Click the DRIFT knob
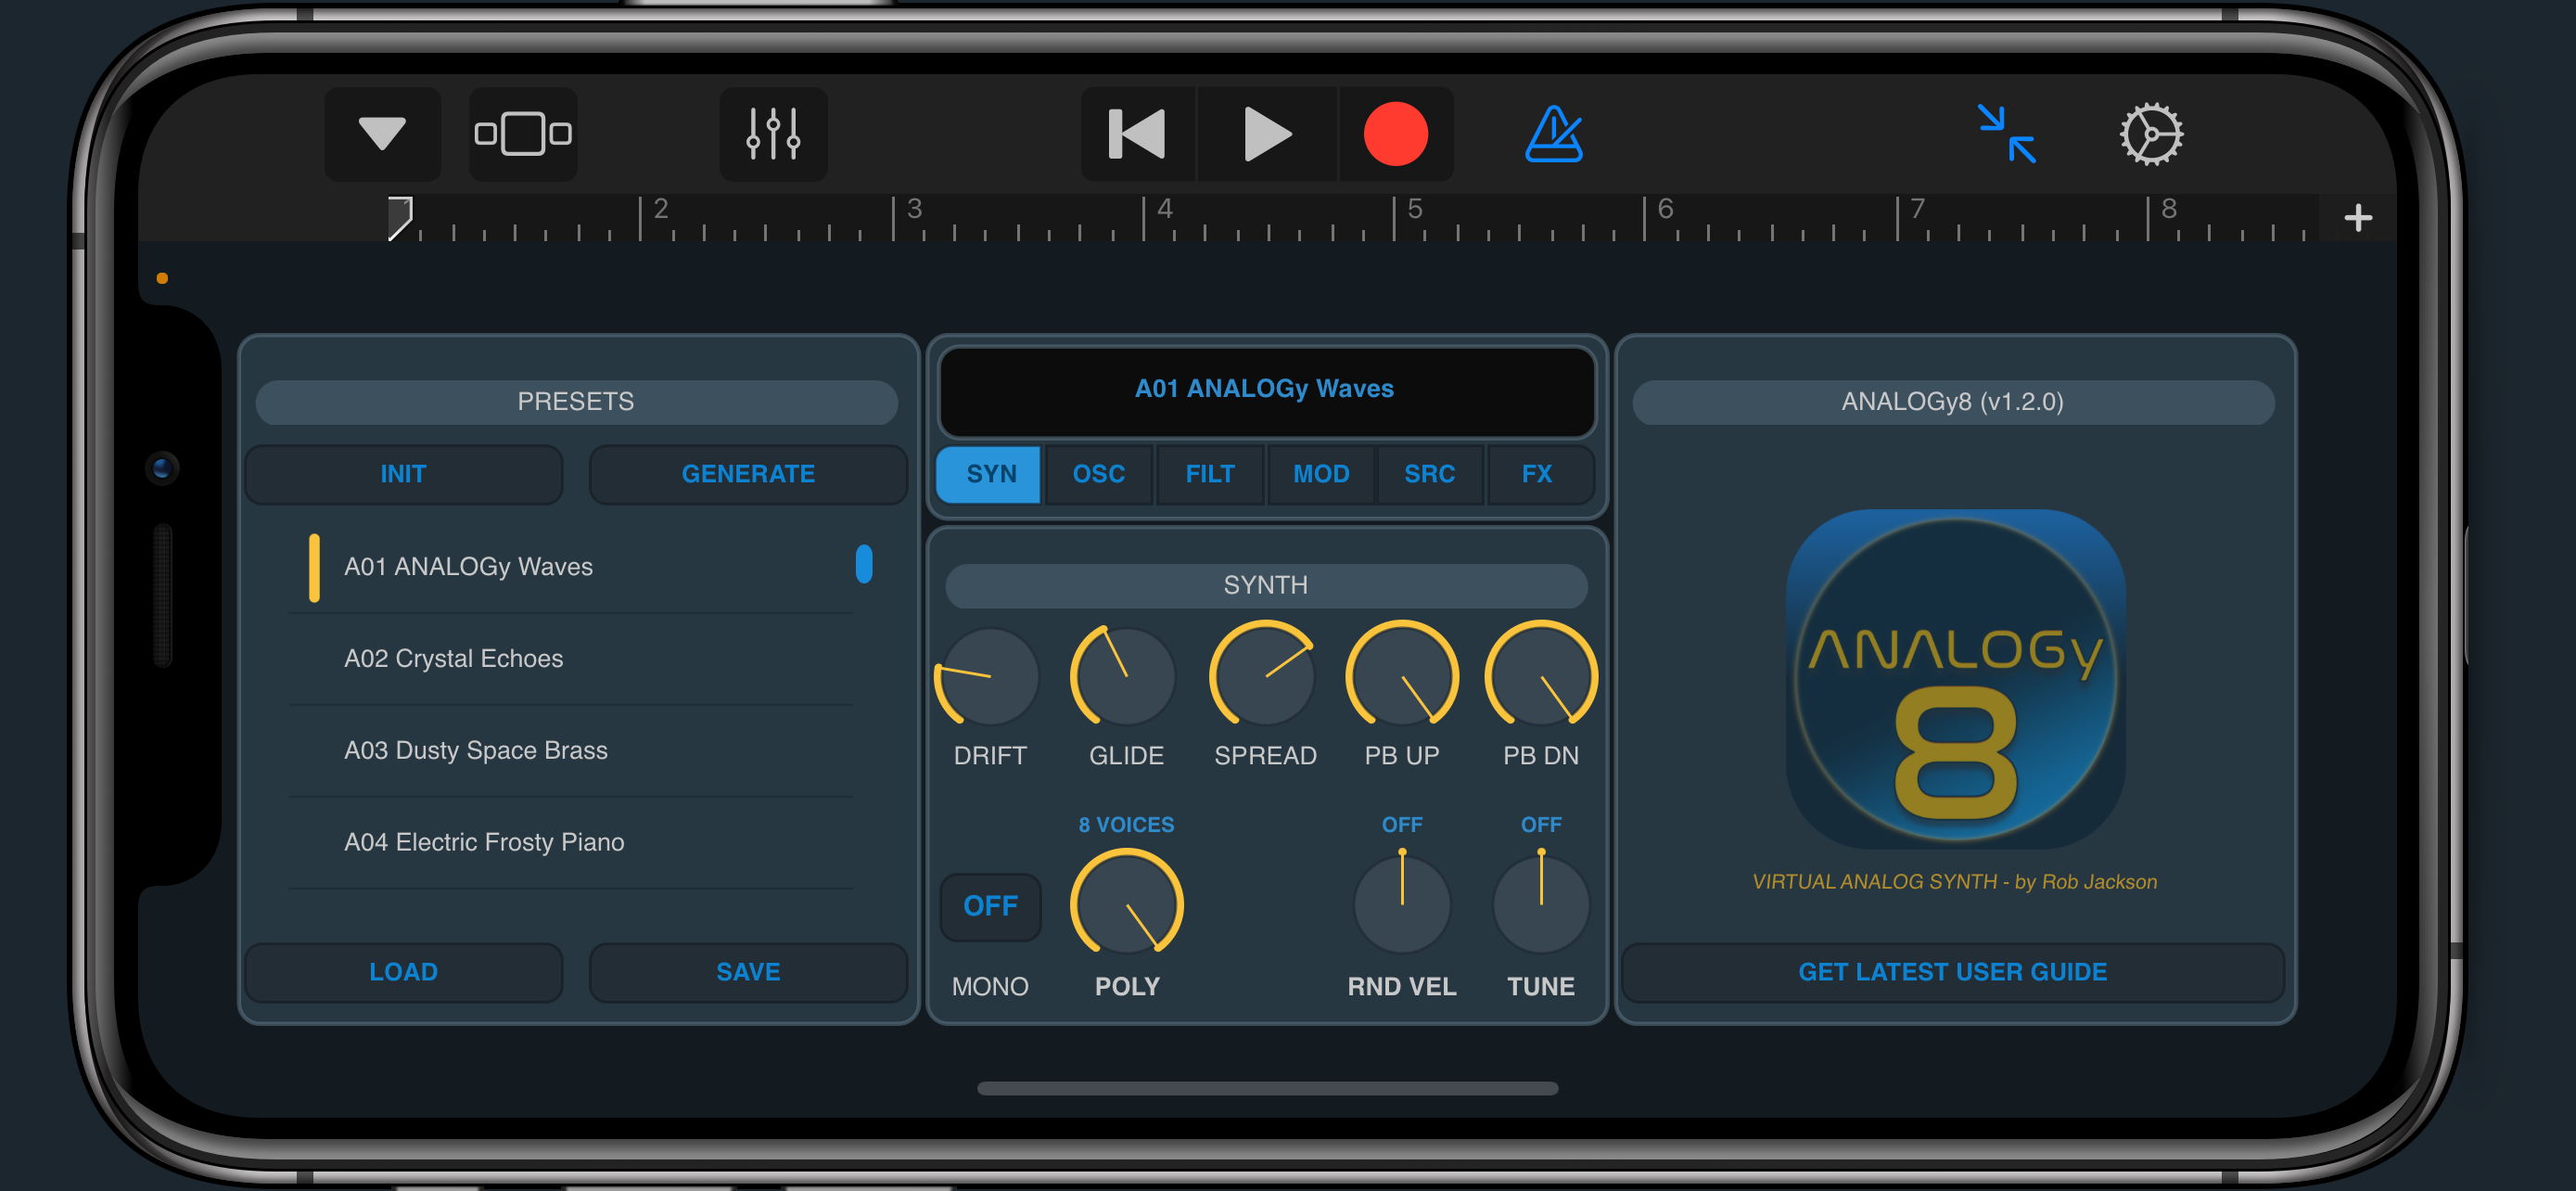The image size is (2576, 1191). (x=989, y=677)
